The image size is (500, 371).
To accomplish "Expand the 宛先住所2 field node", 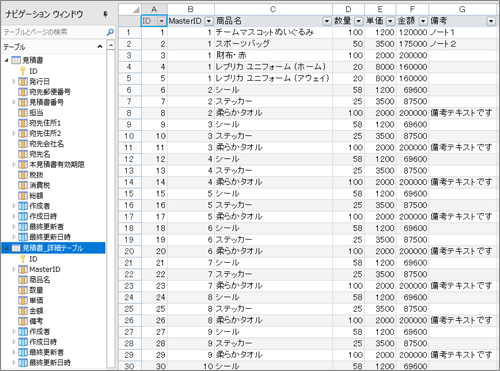I will [14, 133].
